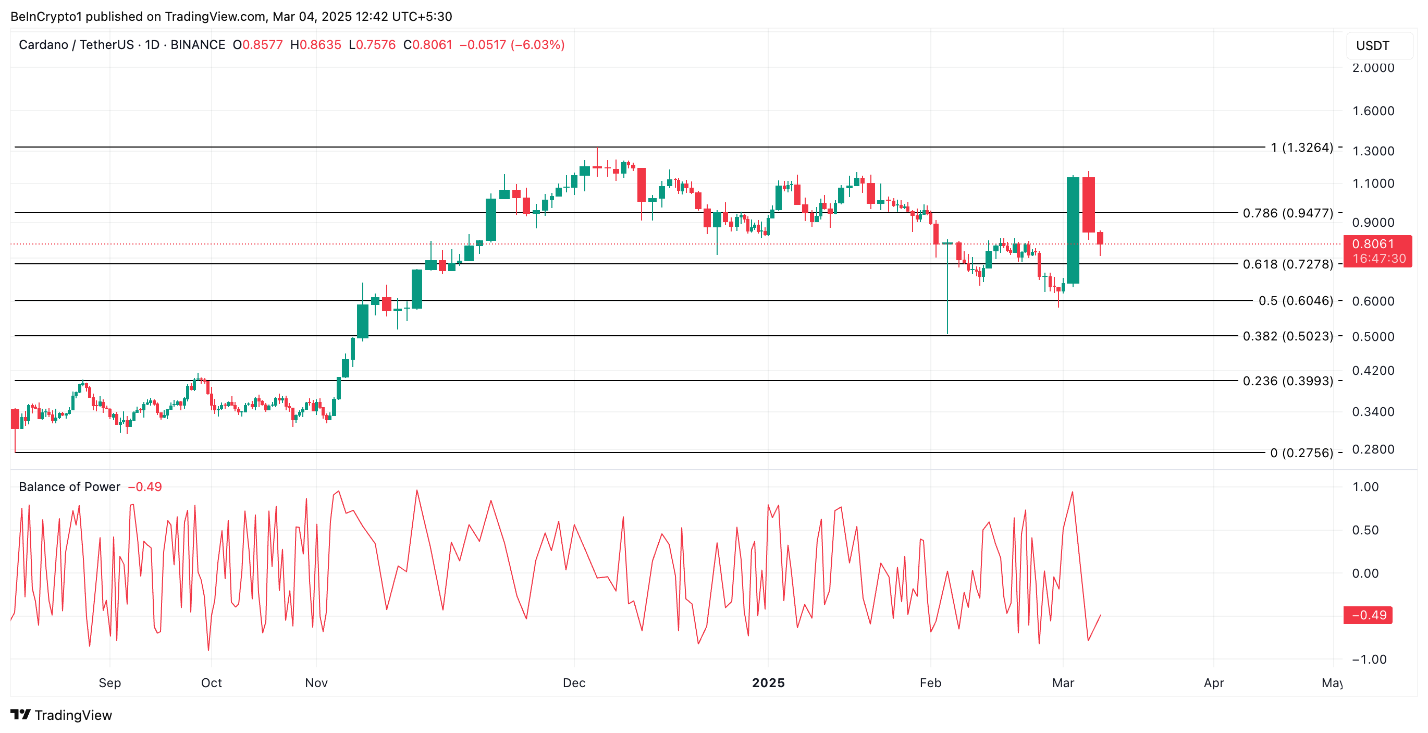1428x733 pixels.
Task: Click the red -0.49 value beside the indicator name
Action: coord(145,487)
